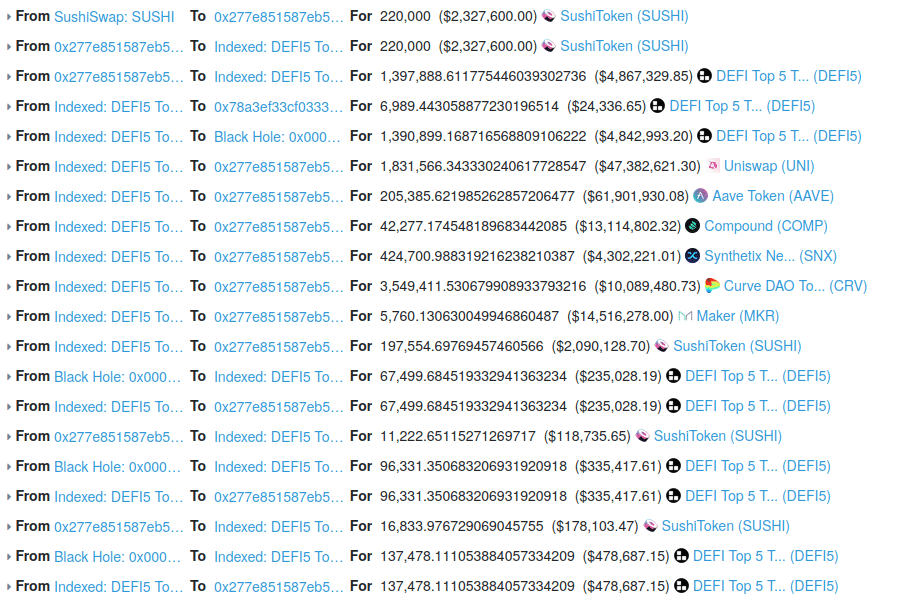The width and height of the screenshot is (907, 605).
Task: Select the value ($13,114,802.32)
Action: (x=628, y=227)
